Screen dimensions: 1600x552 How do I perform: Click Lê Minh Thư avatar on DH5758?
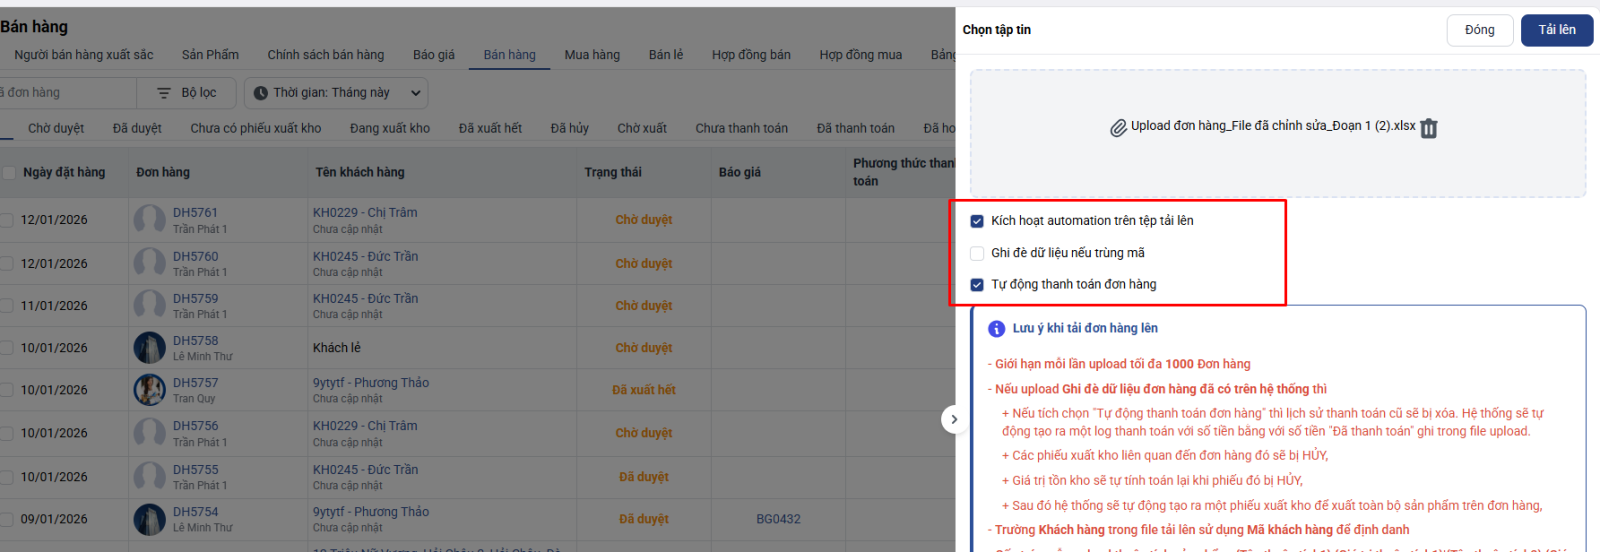click(150, 348)
